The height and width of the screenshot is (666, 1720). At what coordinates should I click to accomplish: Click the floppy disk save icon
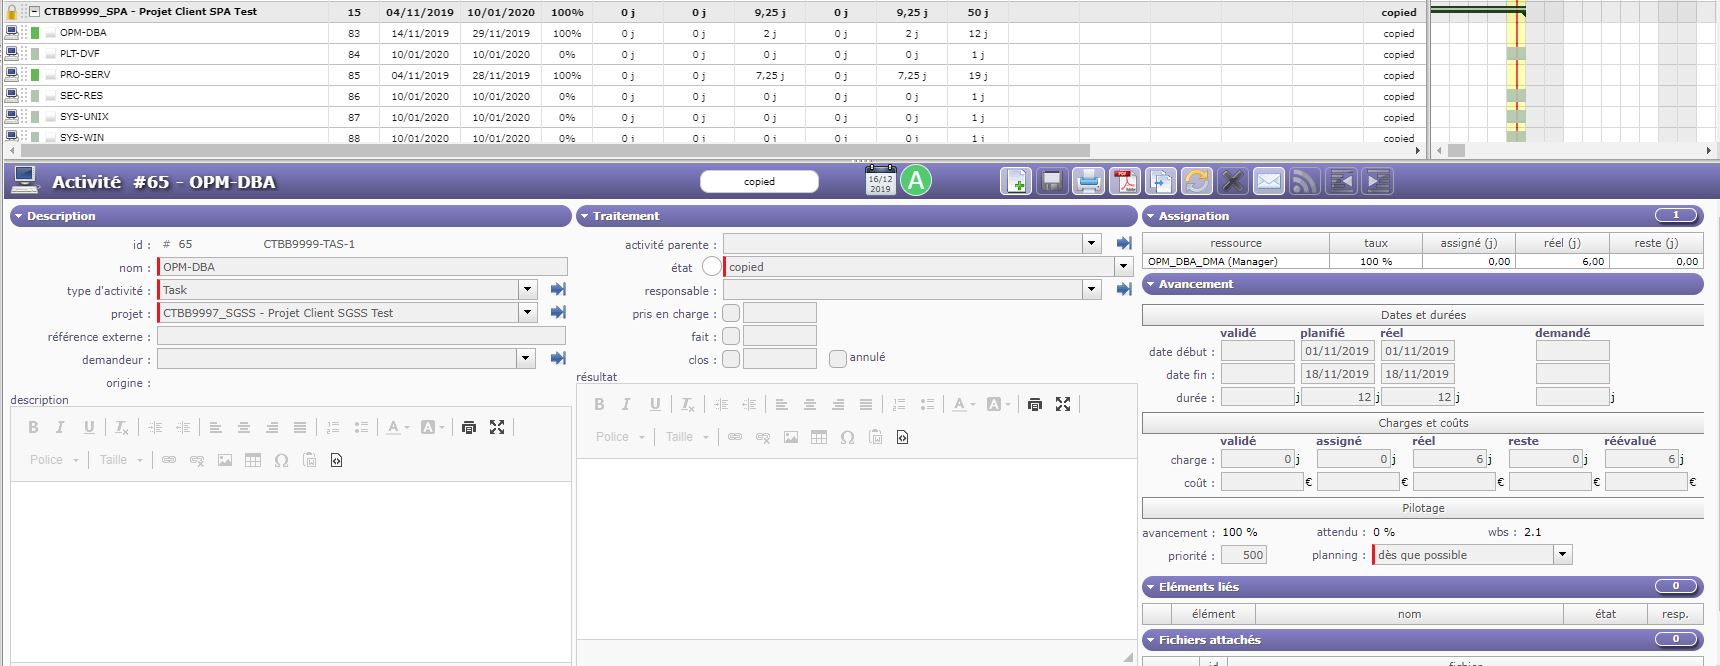pos(1051,181)
